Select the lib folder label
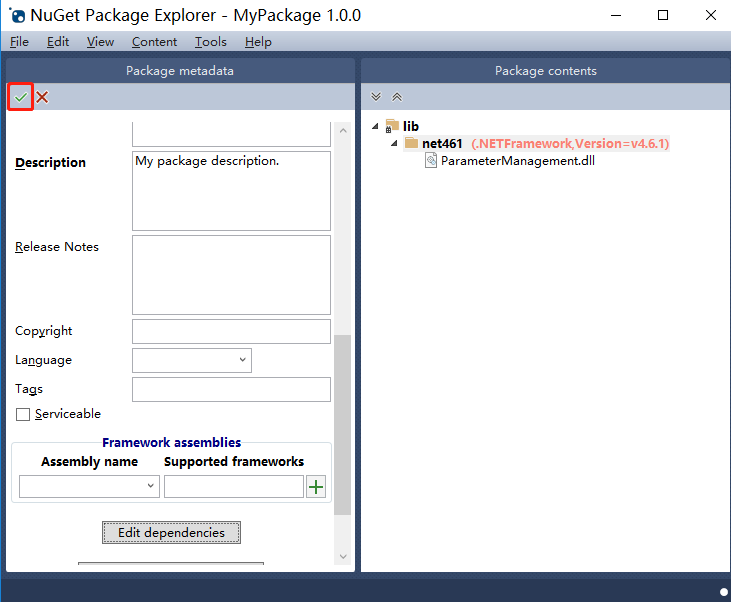Image resolution: width=731 pixels, height=602 pixels. point(411,126)
